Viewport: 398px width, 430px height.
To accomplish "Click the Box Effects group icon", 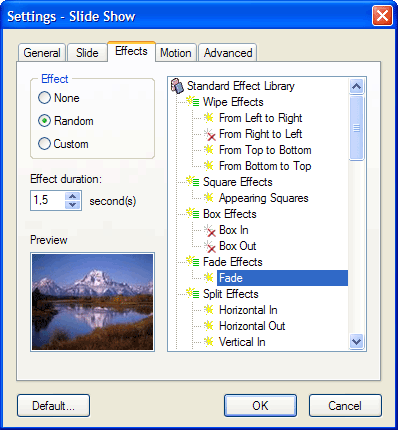I will (193, 213).
